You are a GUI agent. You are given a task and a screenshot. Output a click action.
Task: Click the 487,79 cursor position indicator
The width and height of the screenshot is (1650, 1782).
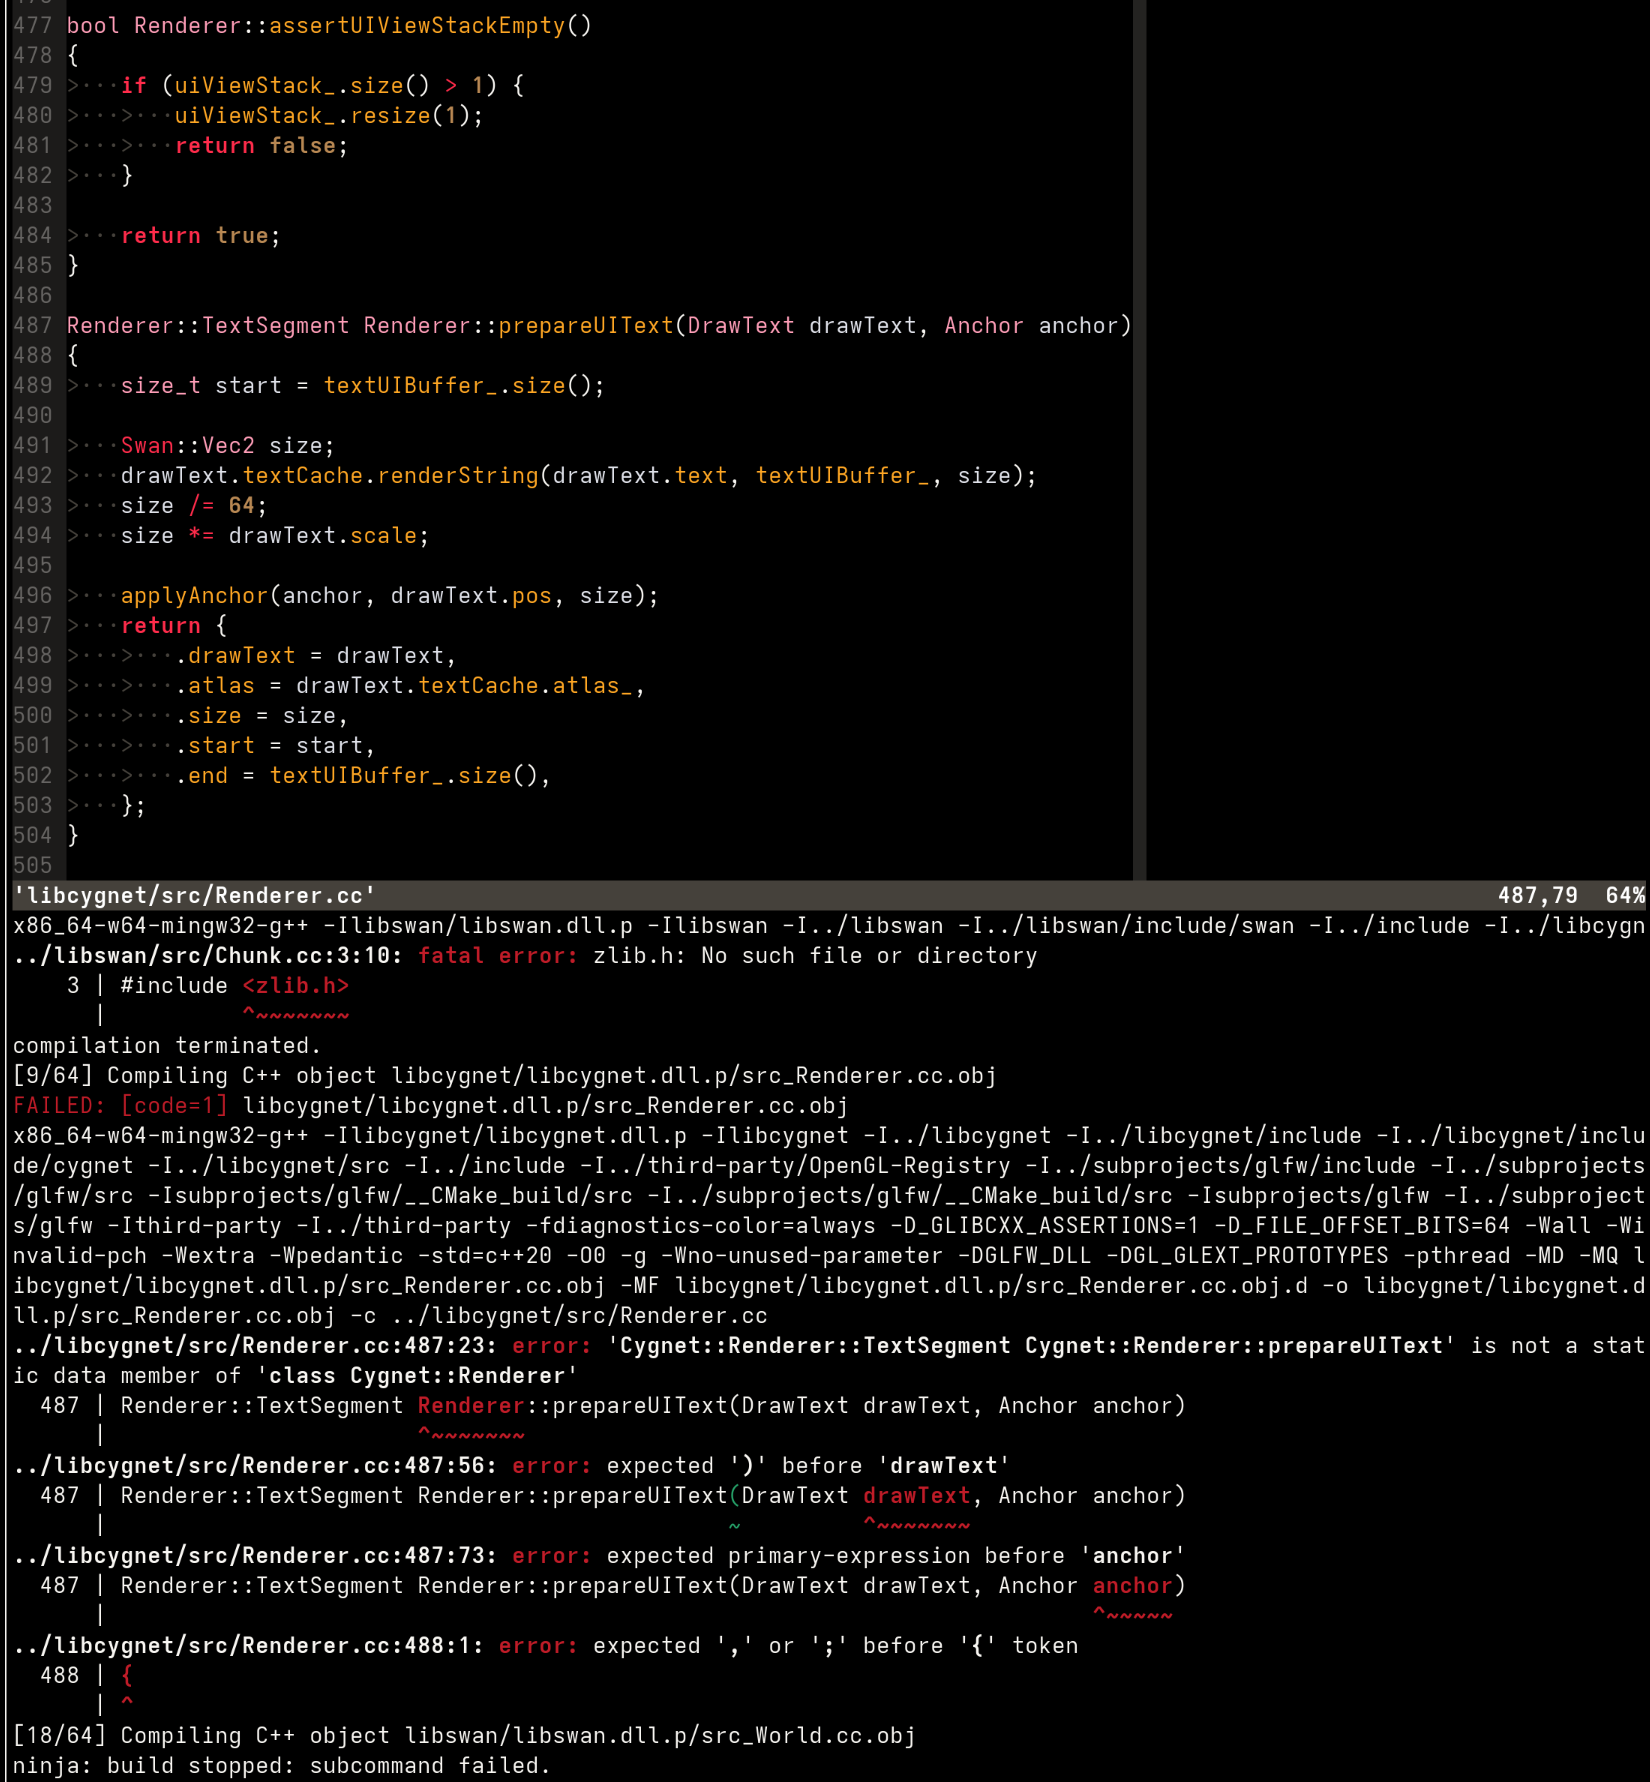pos(1537,895)
